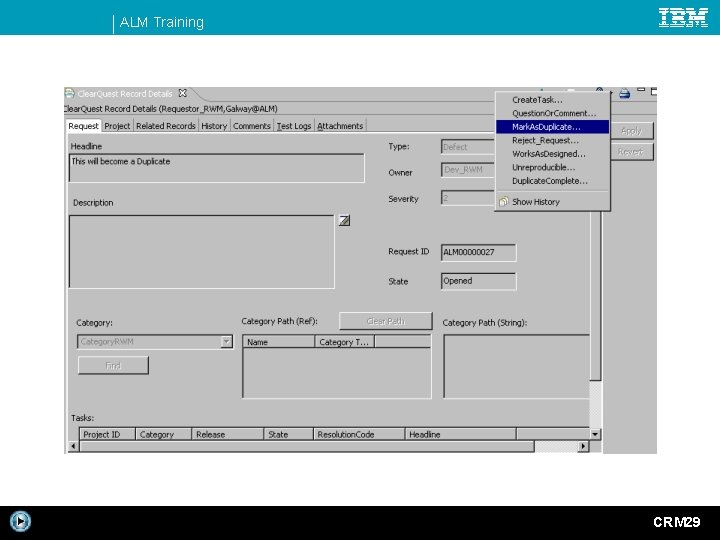Click the vertical scrollbar thumb
Image resolution: width=720 pixels, height=540 pixels.
tap(595, 296)
